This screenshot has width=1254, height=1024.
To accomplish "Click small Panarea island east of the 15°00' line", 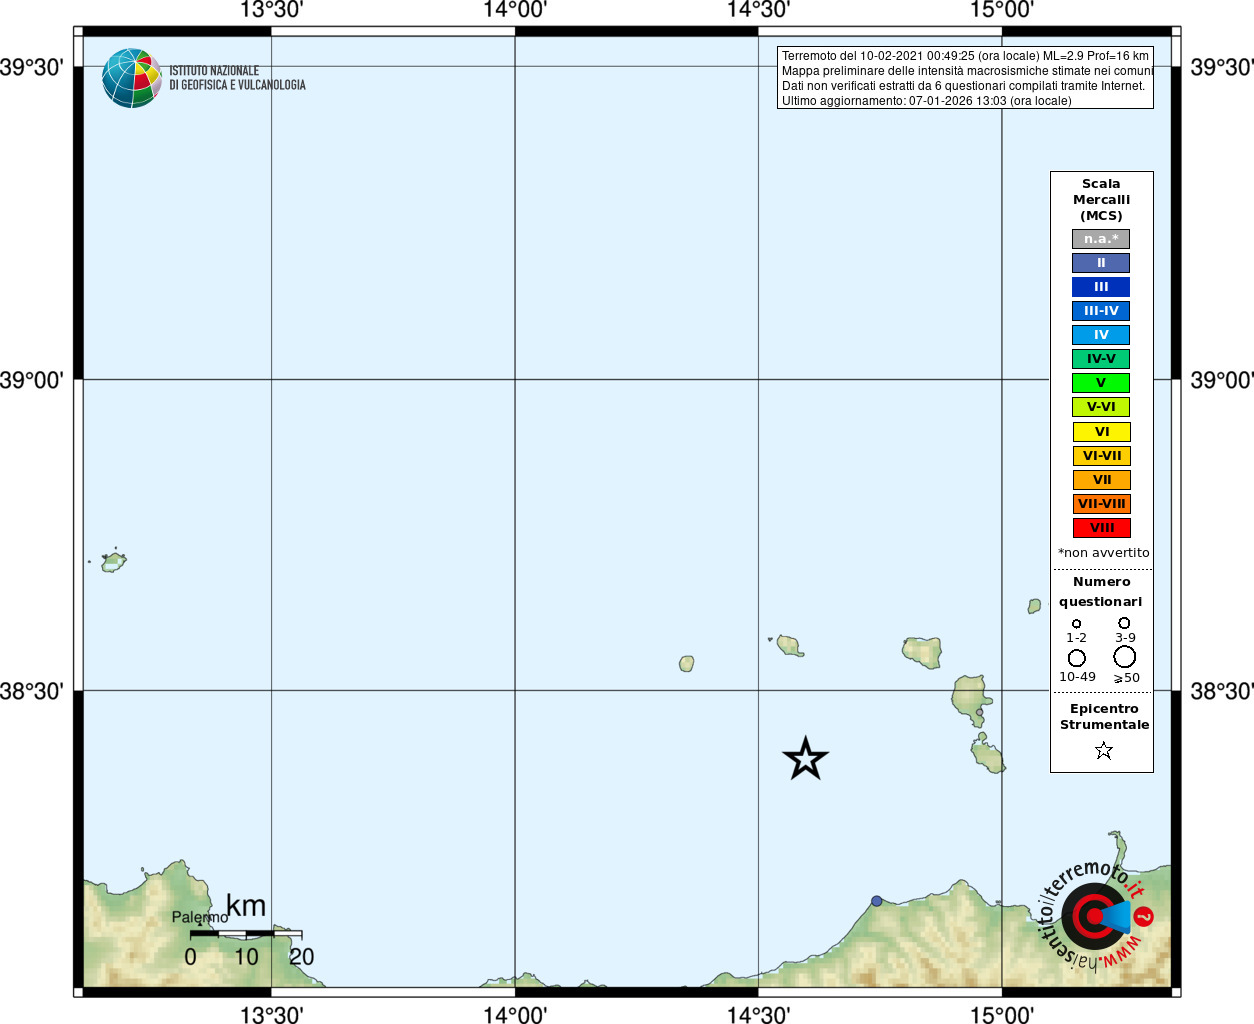I will (x=1035, y=606).
